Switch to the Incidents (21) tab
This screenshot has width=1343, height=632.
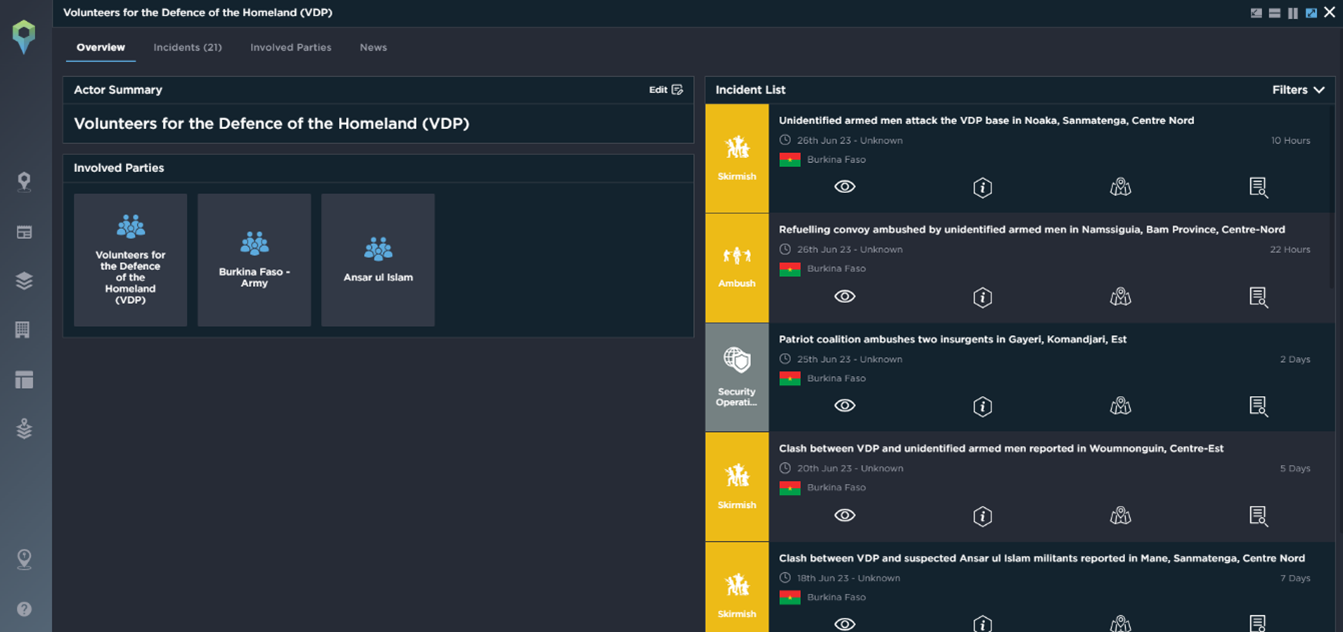pos(187,47)
